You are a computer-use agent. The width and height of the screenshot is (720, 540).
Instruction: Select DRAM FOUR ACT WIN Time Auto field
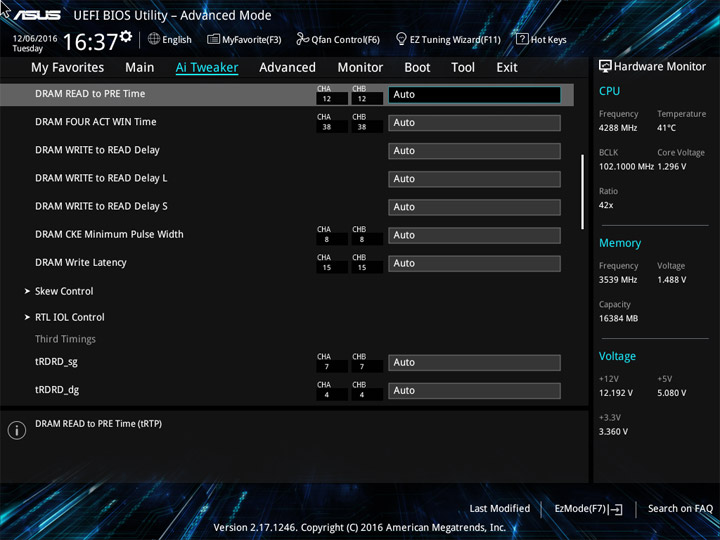coord(474,123)
